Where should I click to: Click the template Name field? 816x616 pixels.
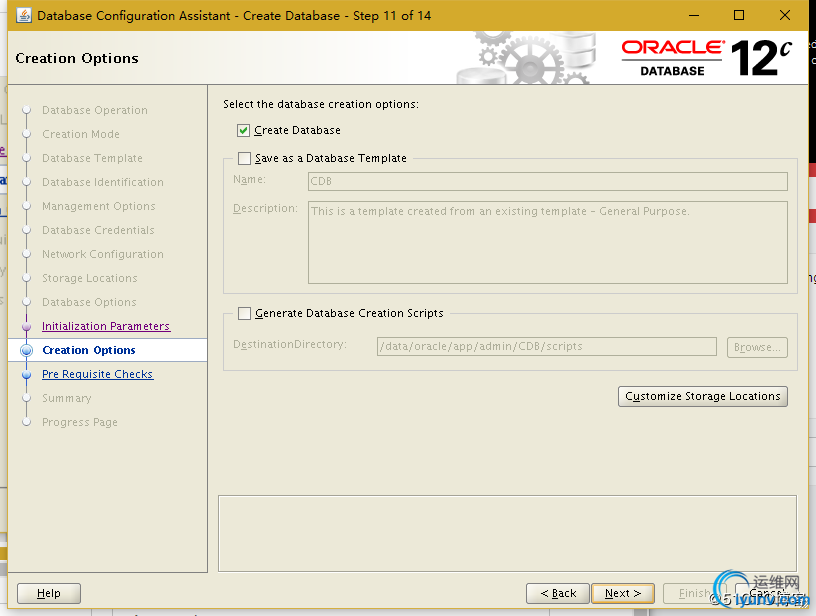tap(547, 182)
